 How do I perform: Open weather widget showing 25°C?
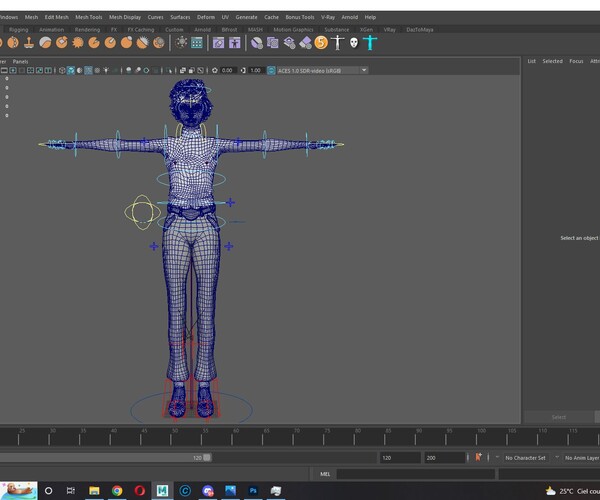click(572, 491)
